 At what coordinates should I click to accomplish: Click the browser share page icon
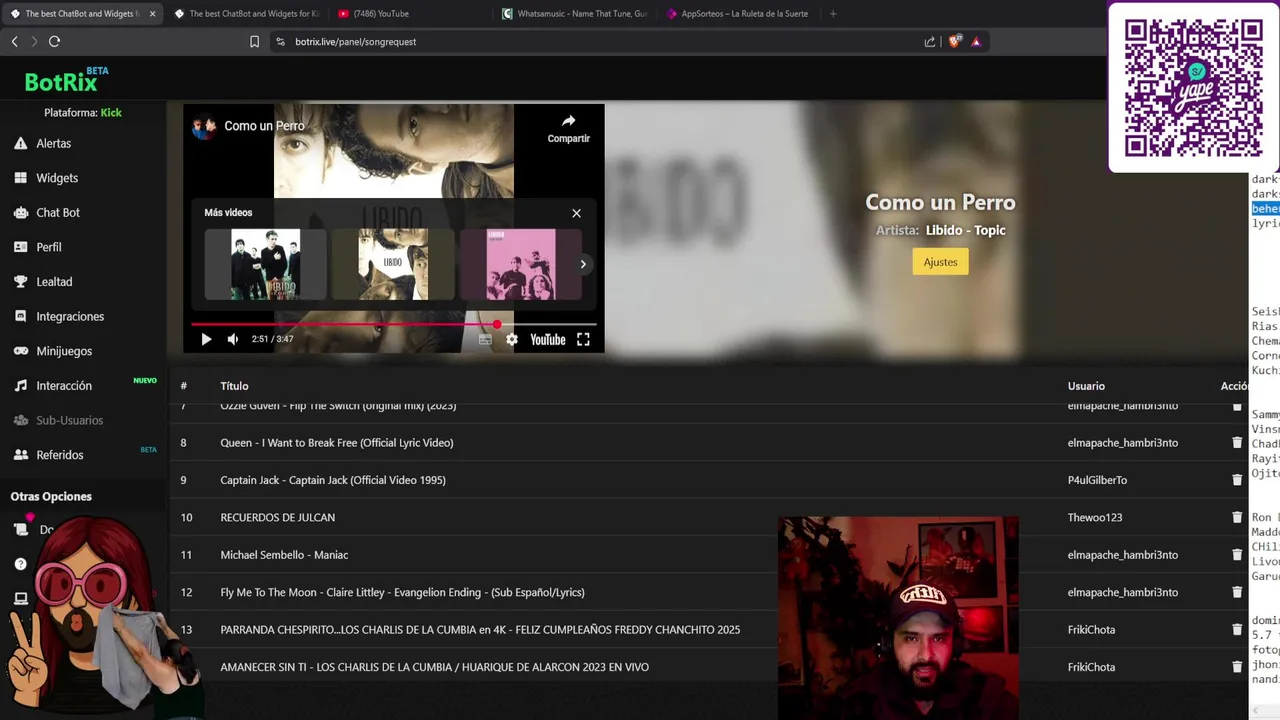930,41
